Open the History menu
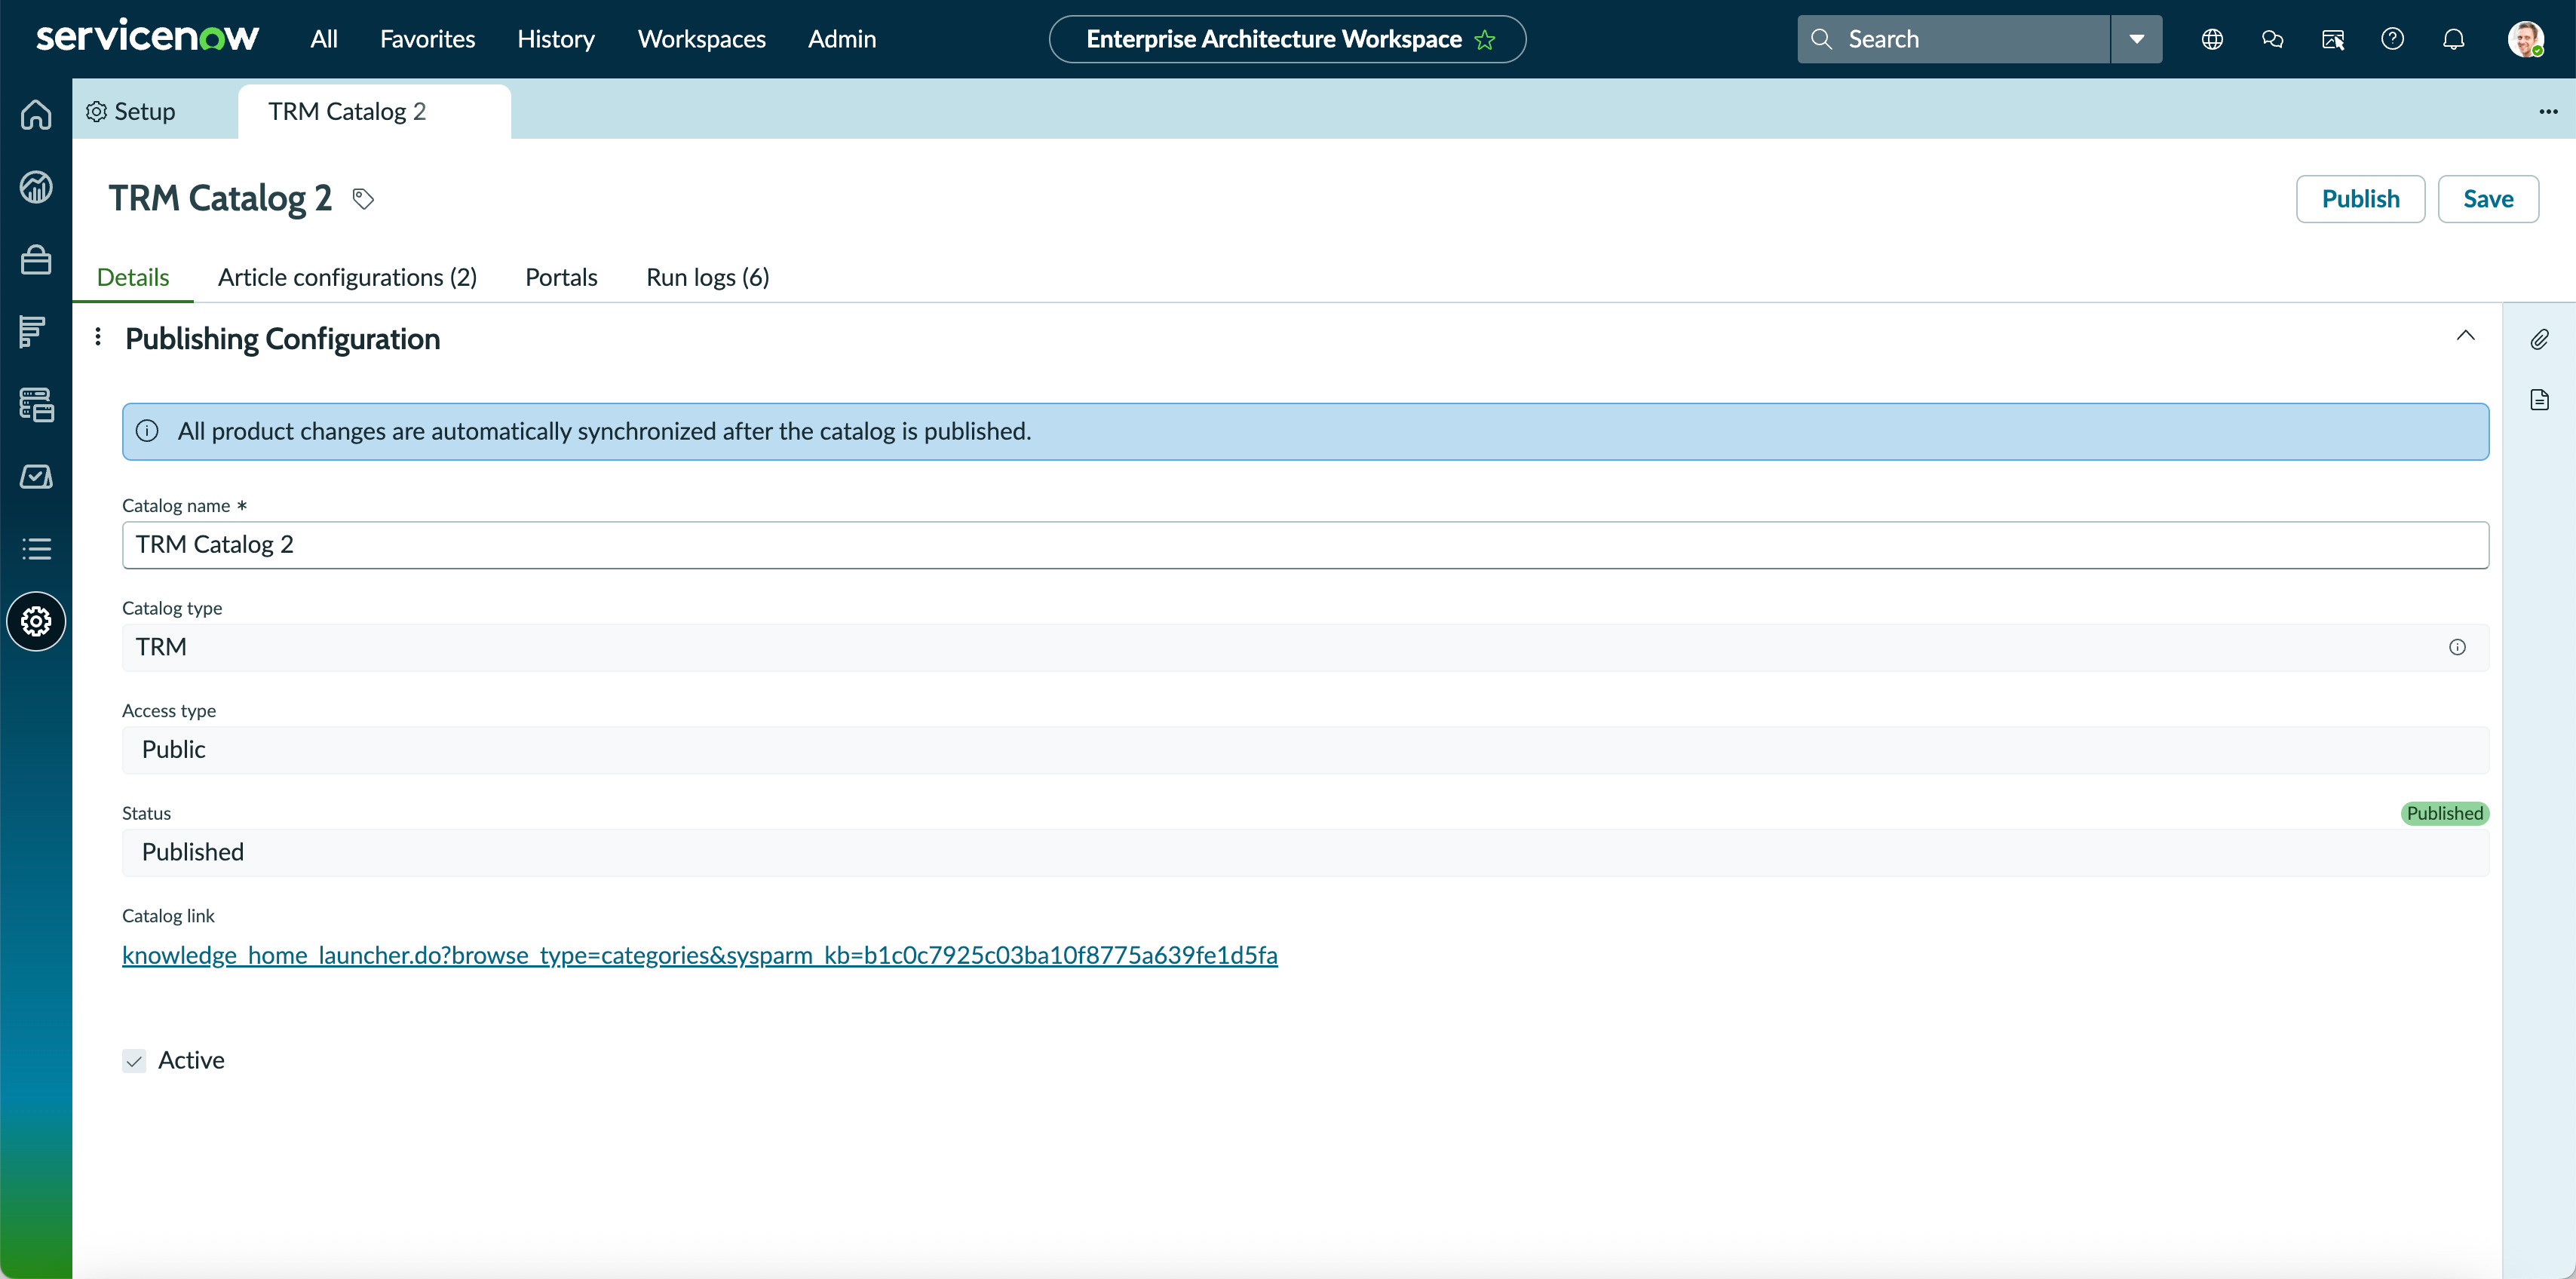 (556, 39)
